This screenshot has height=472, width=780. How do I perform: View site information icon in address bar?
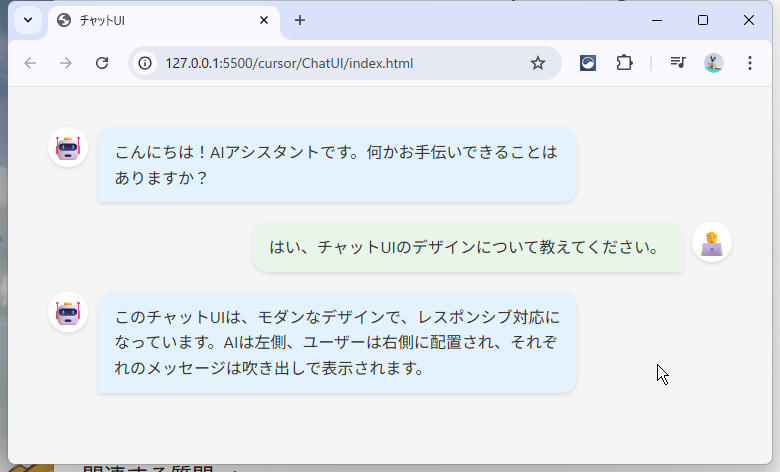(146, 63)
